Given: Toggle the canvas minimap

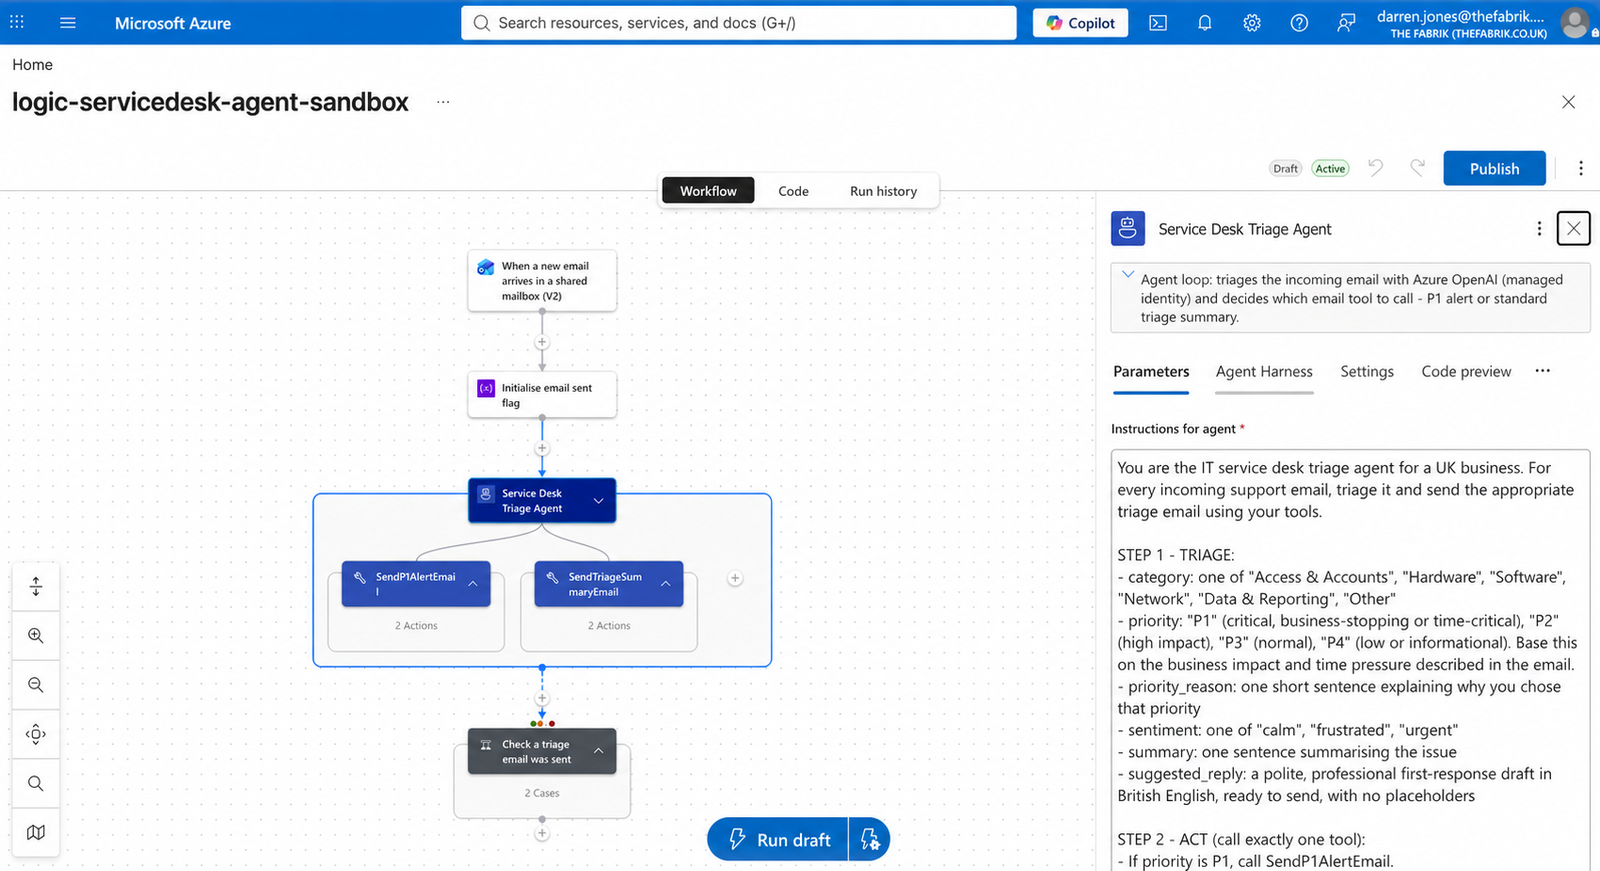Looking at the screenshot, I should click(36, 832).
